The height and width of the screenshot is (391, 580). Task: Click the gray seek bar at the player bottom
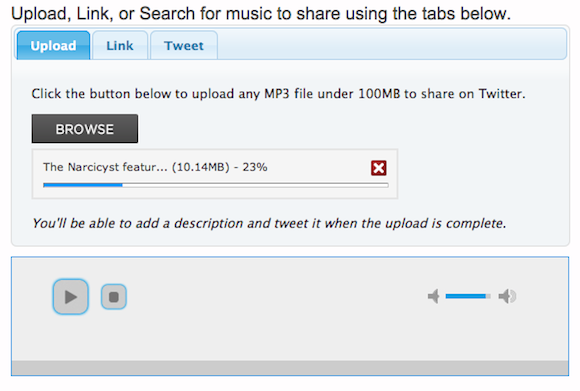coord(290,368)
